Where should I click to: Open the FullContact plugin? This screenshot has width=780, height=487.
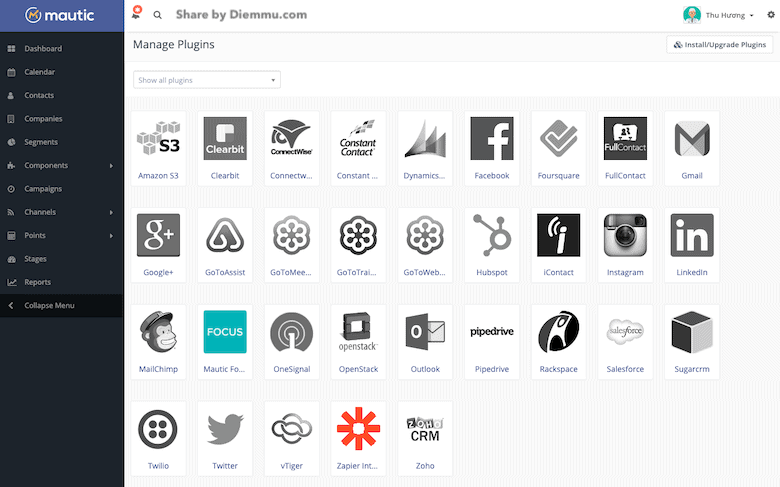tap(625, 148)
